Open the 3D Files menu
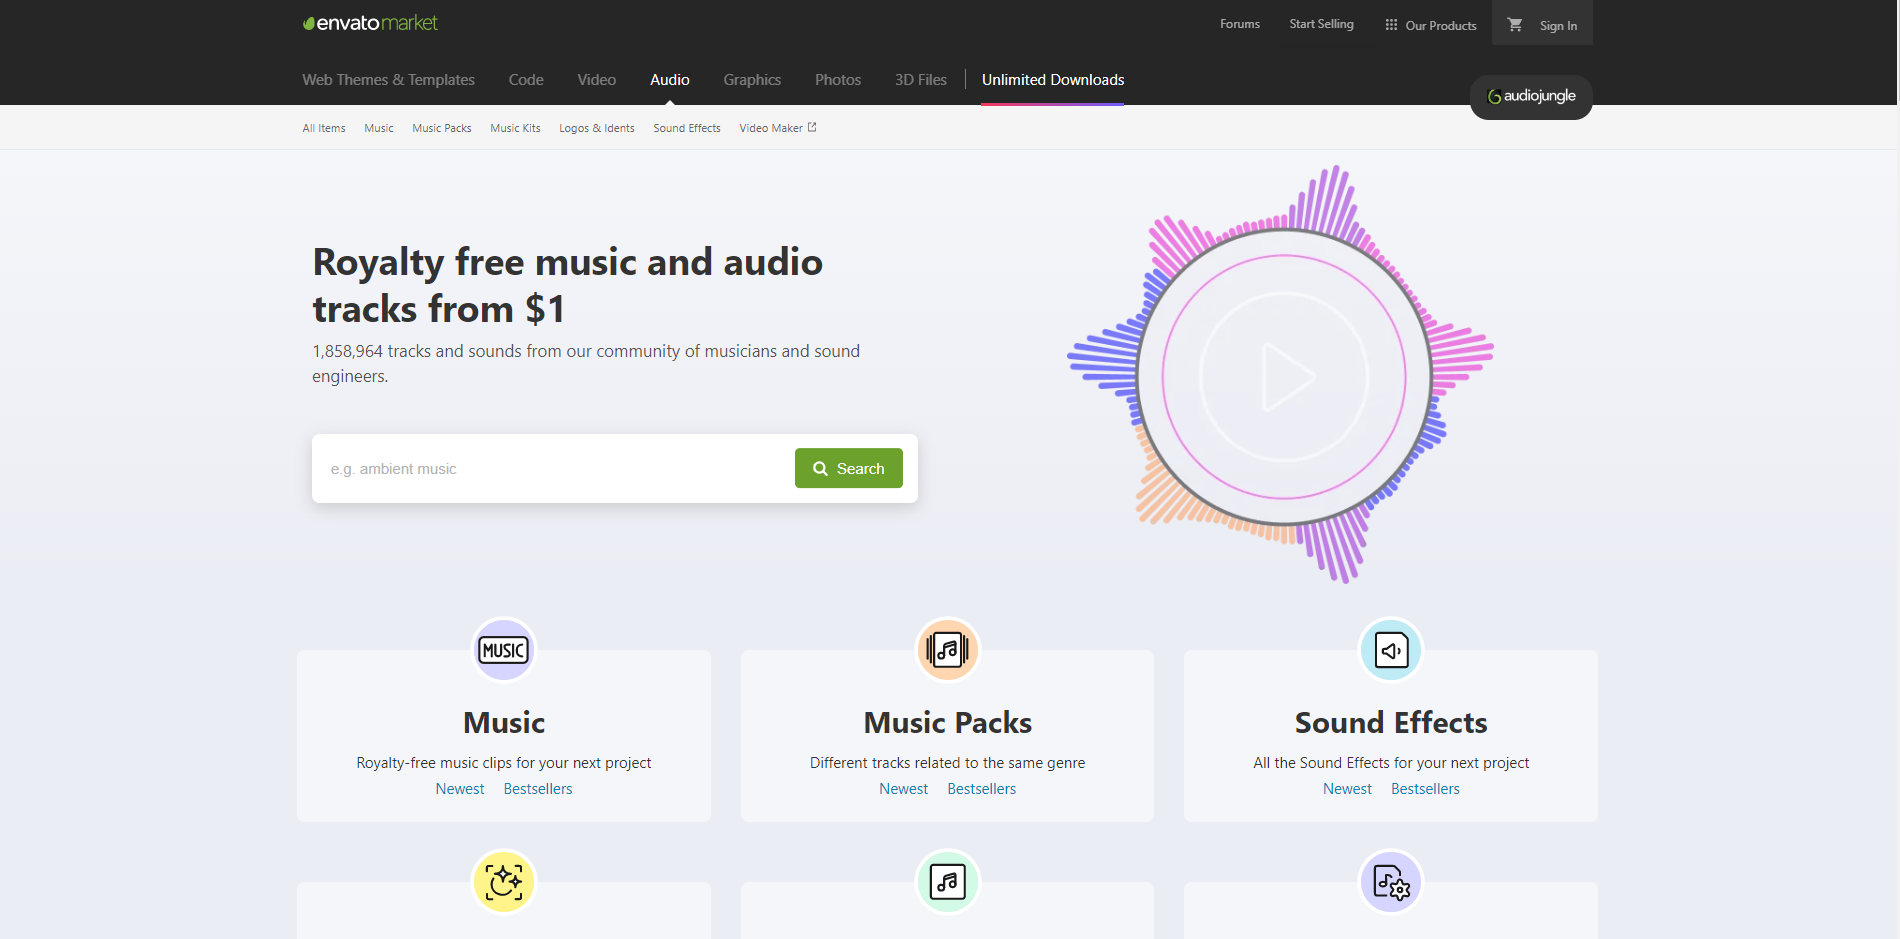The width and height of the screenshot is (1900, 939). (x=921, y=80)
